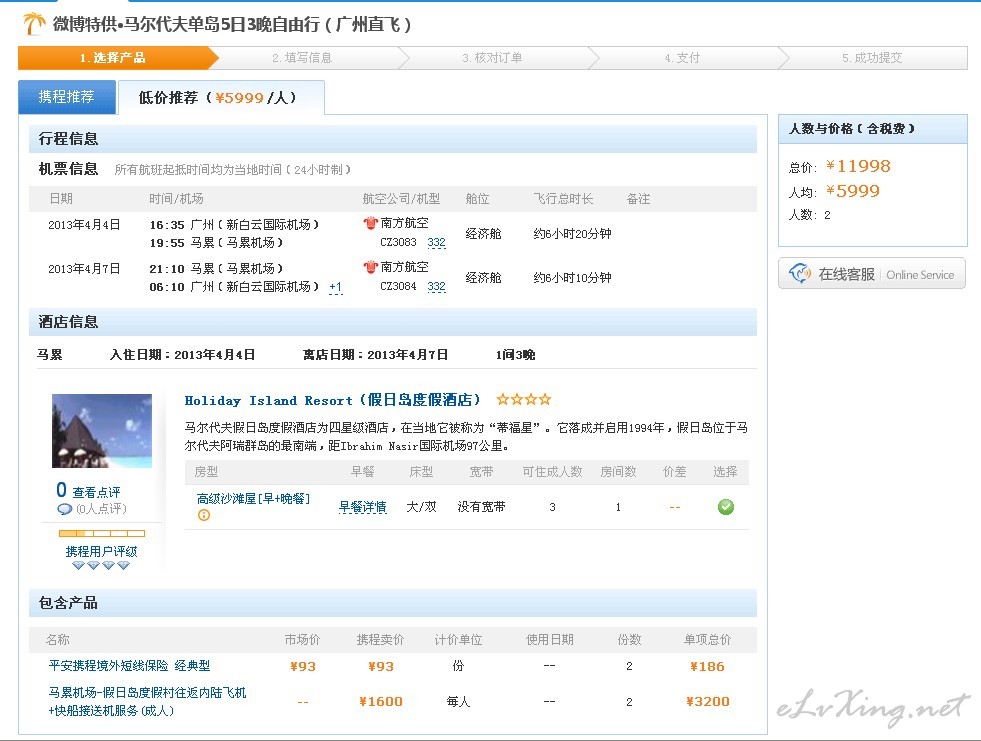Click step 4 支付

[682, 58]
